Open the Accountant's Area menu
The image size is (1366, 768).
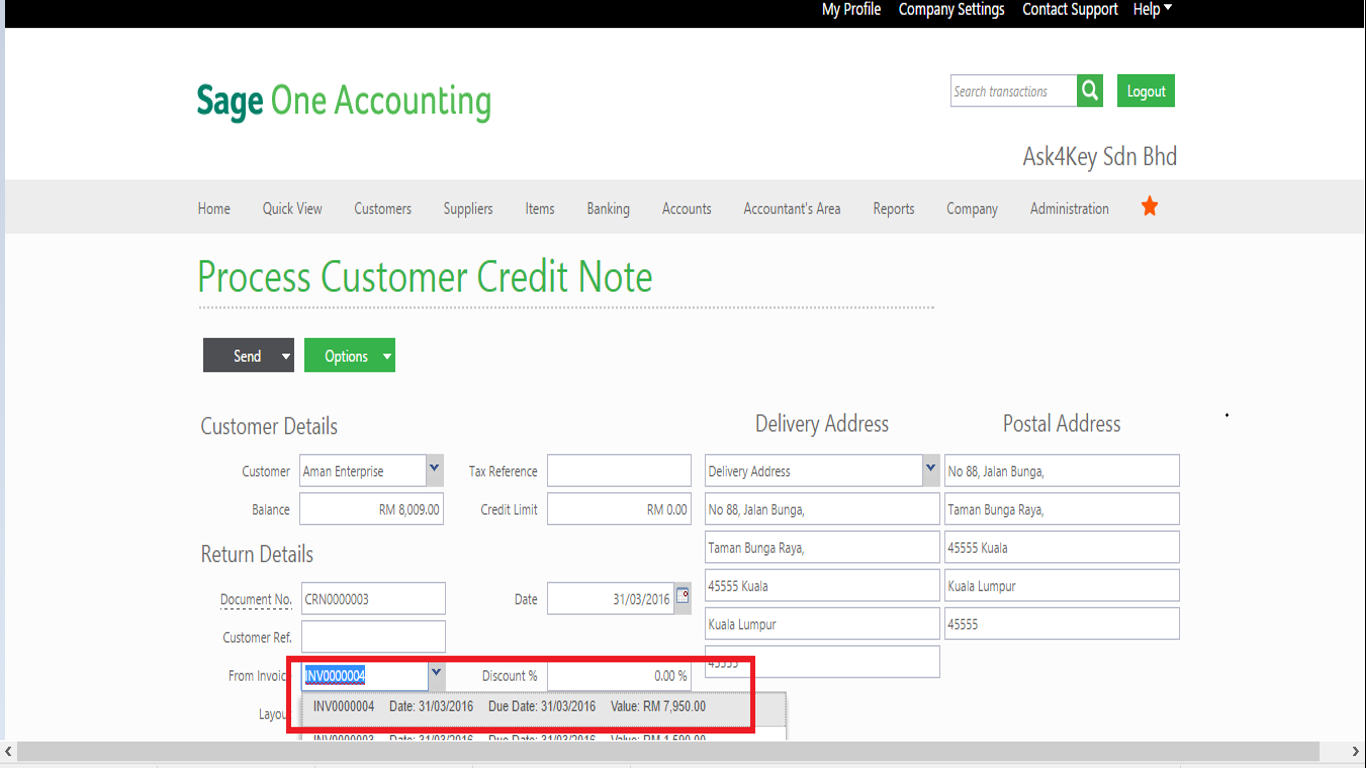coord(792,208)
